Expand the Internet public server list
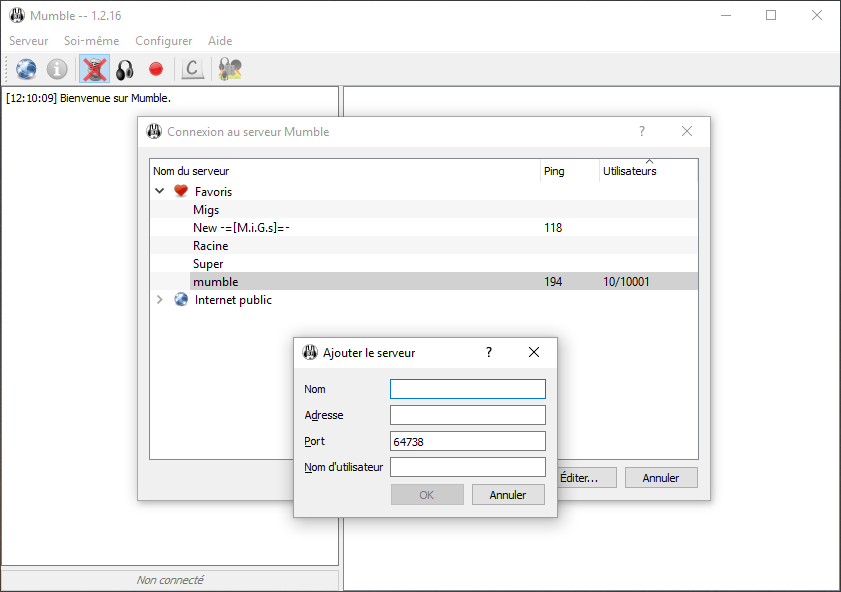The height and width of the screenshot is (592, 841). (x=160, y=300)
